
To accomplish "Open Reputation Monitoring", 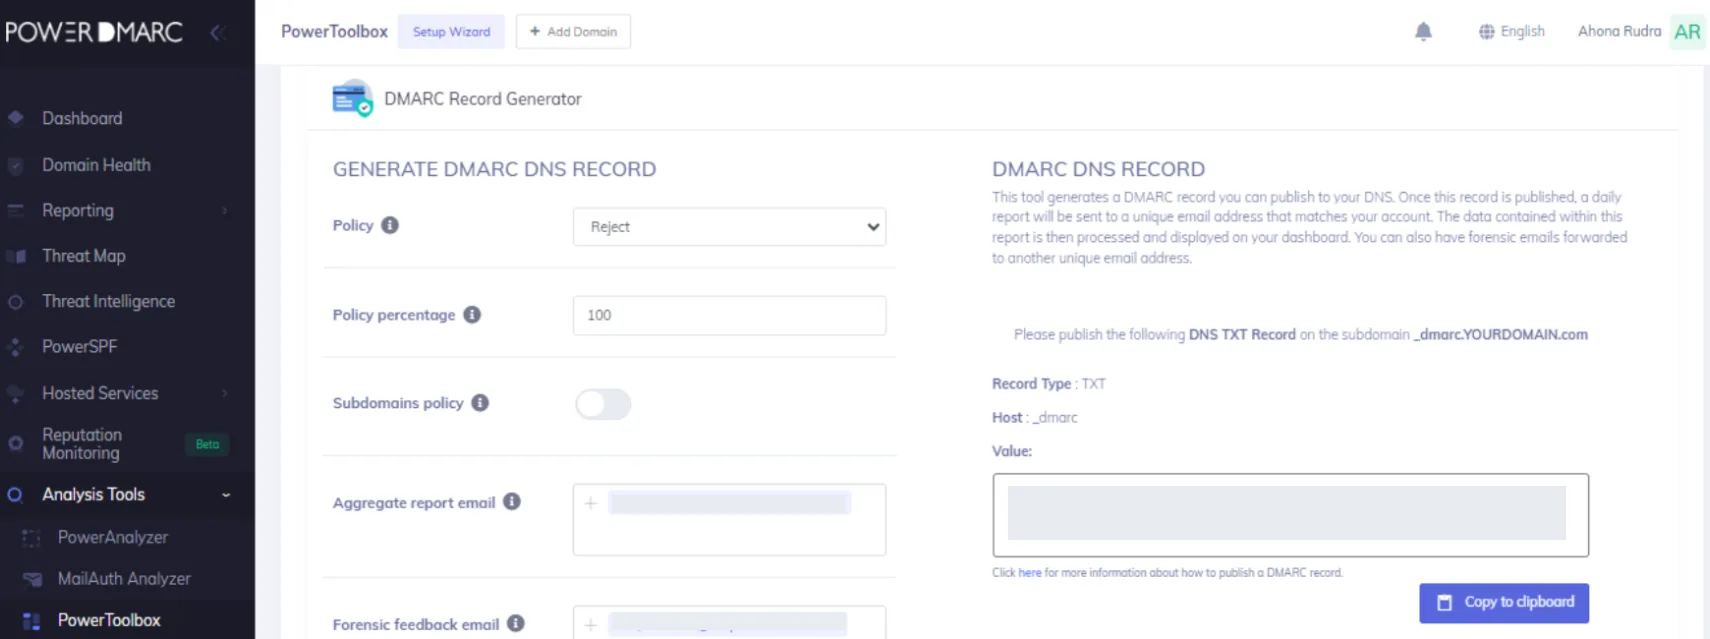I will click(x=81, y=443).
